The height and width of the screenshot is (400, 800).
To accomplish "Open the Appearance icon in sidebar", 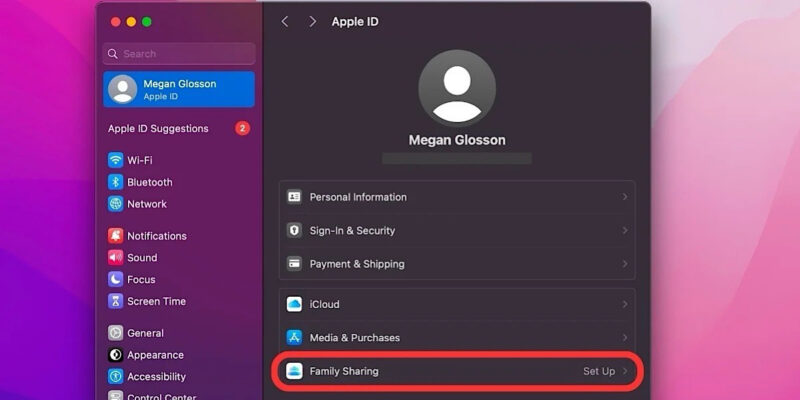I will tap(115, 355).
